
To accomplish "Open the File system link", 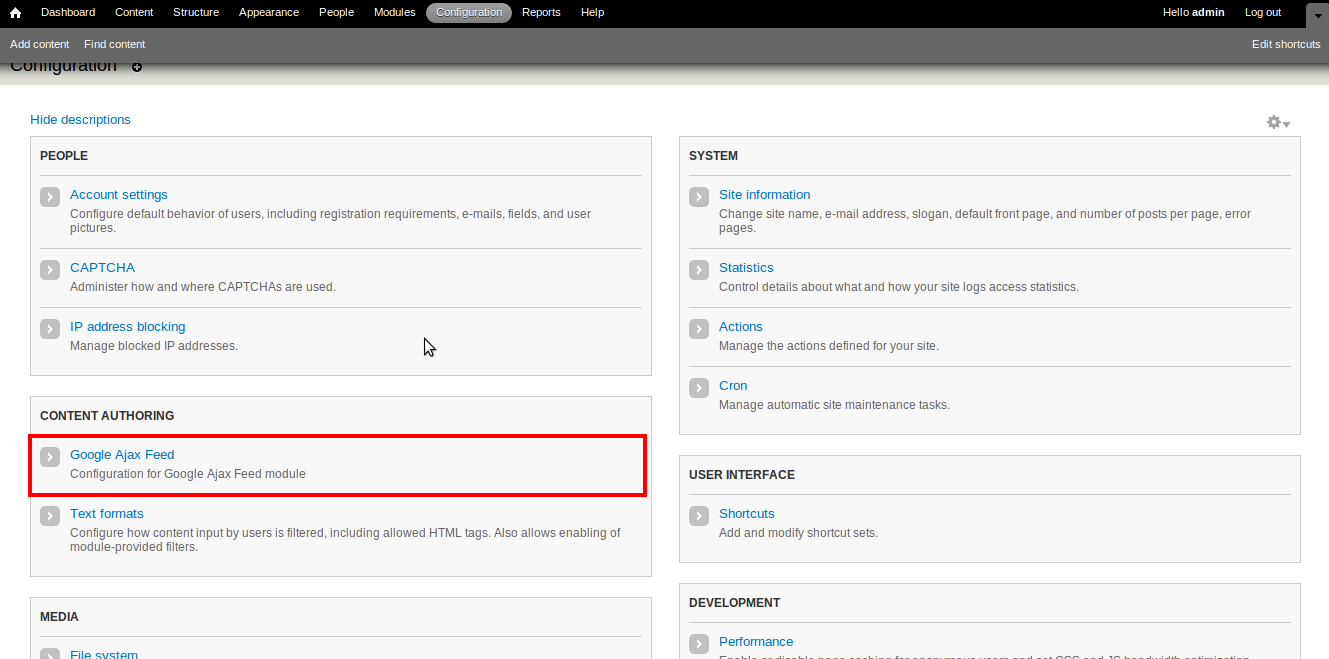I will click(x=104, y=654).
